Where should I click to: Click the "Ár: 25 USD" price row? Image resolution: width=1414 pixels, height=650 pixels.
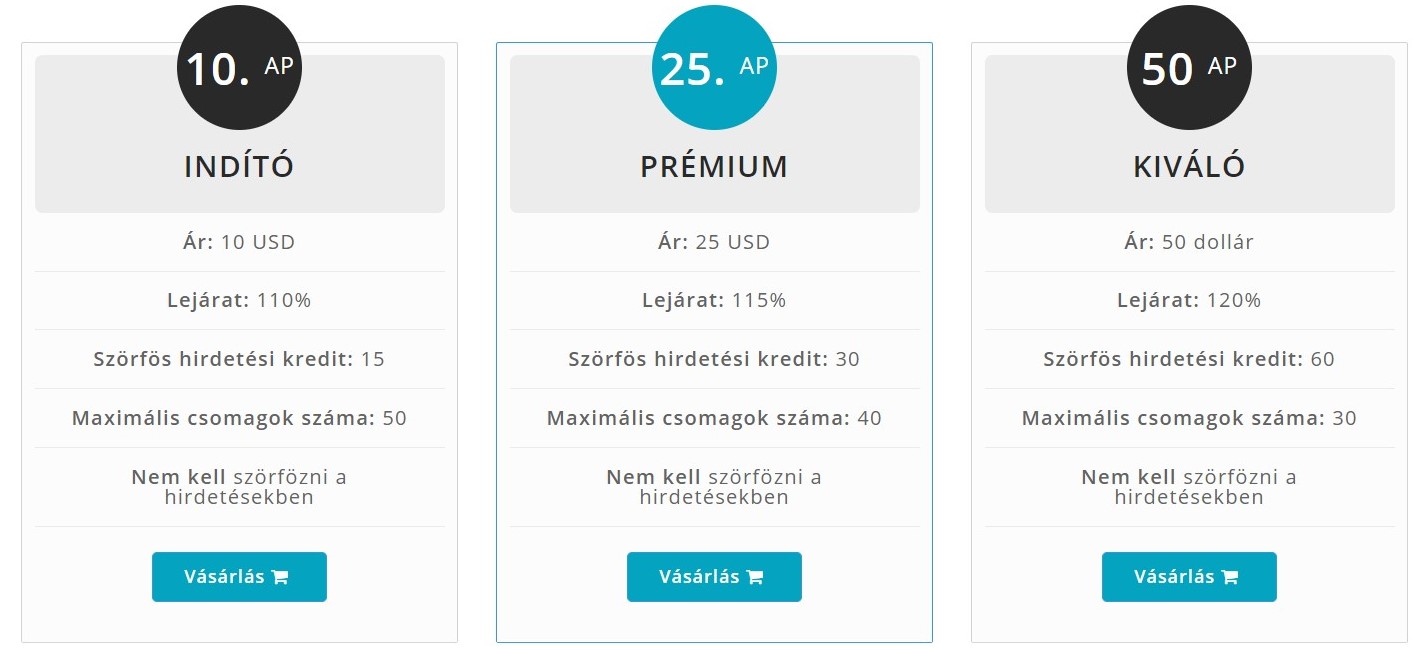pyautogui.click(x=714, y=242)
